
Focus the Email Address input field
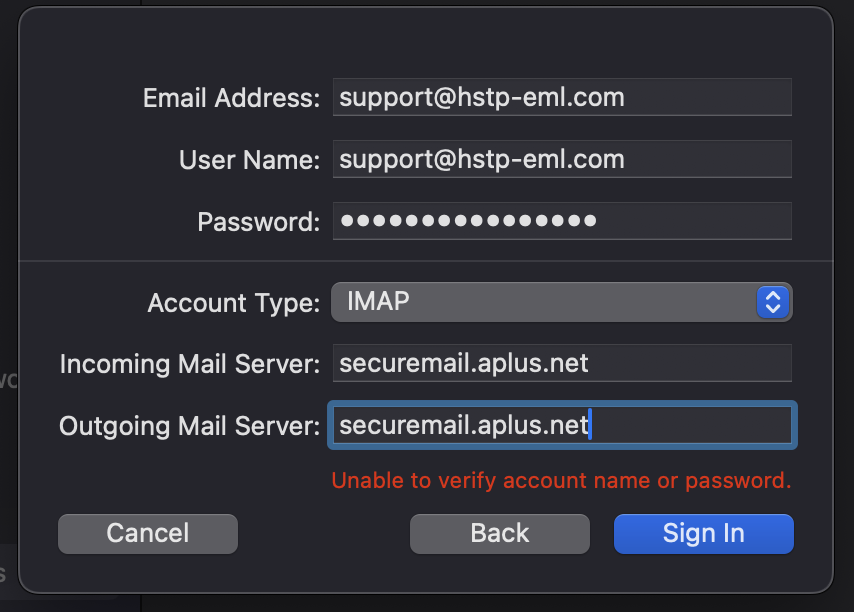[x=561, y=98]
